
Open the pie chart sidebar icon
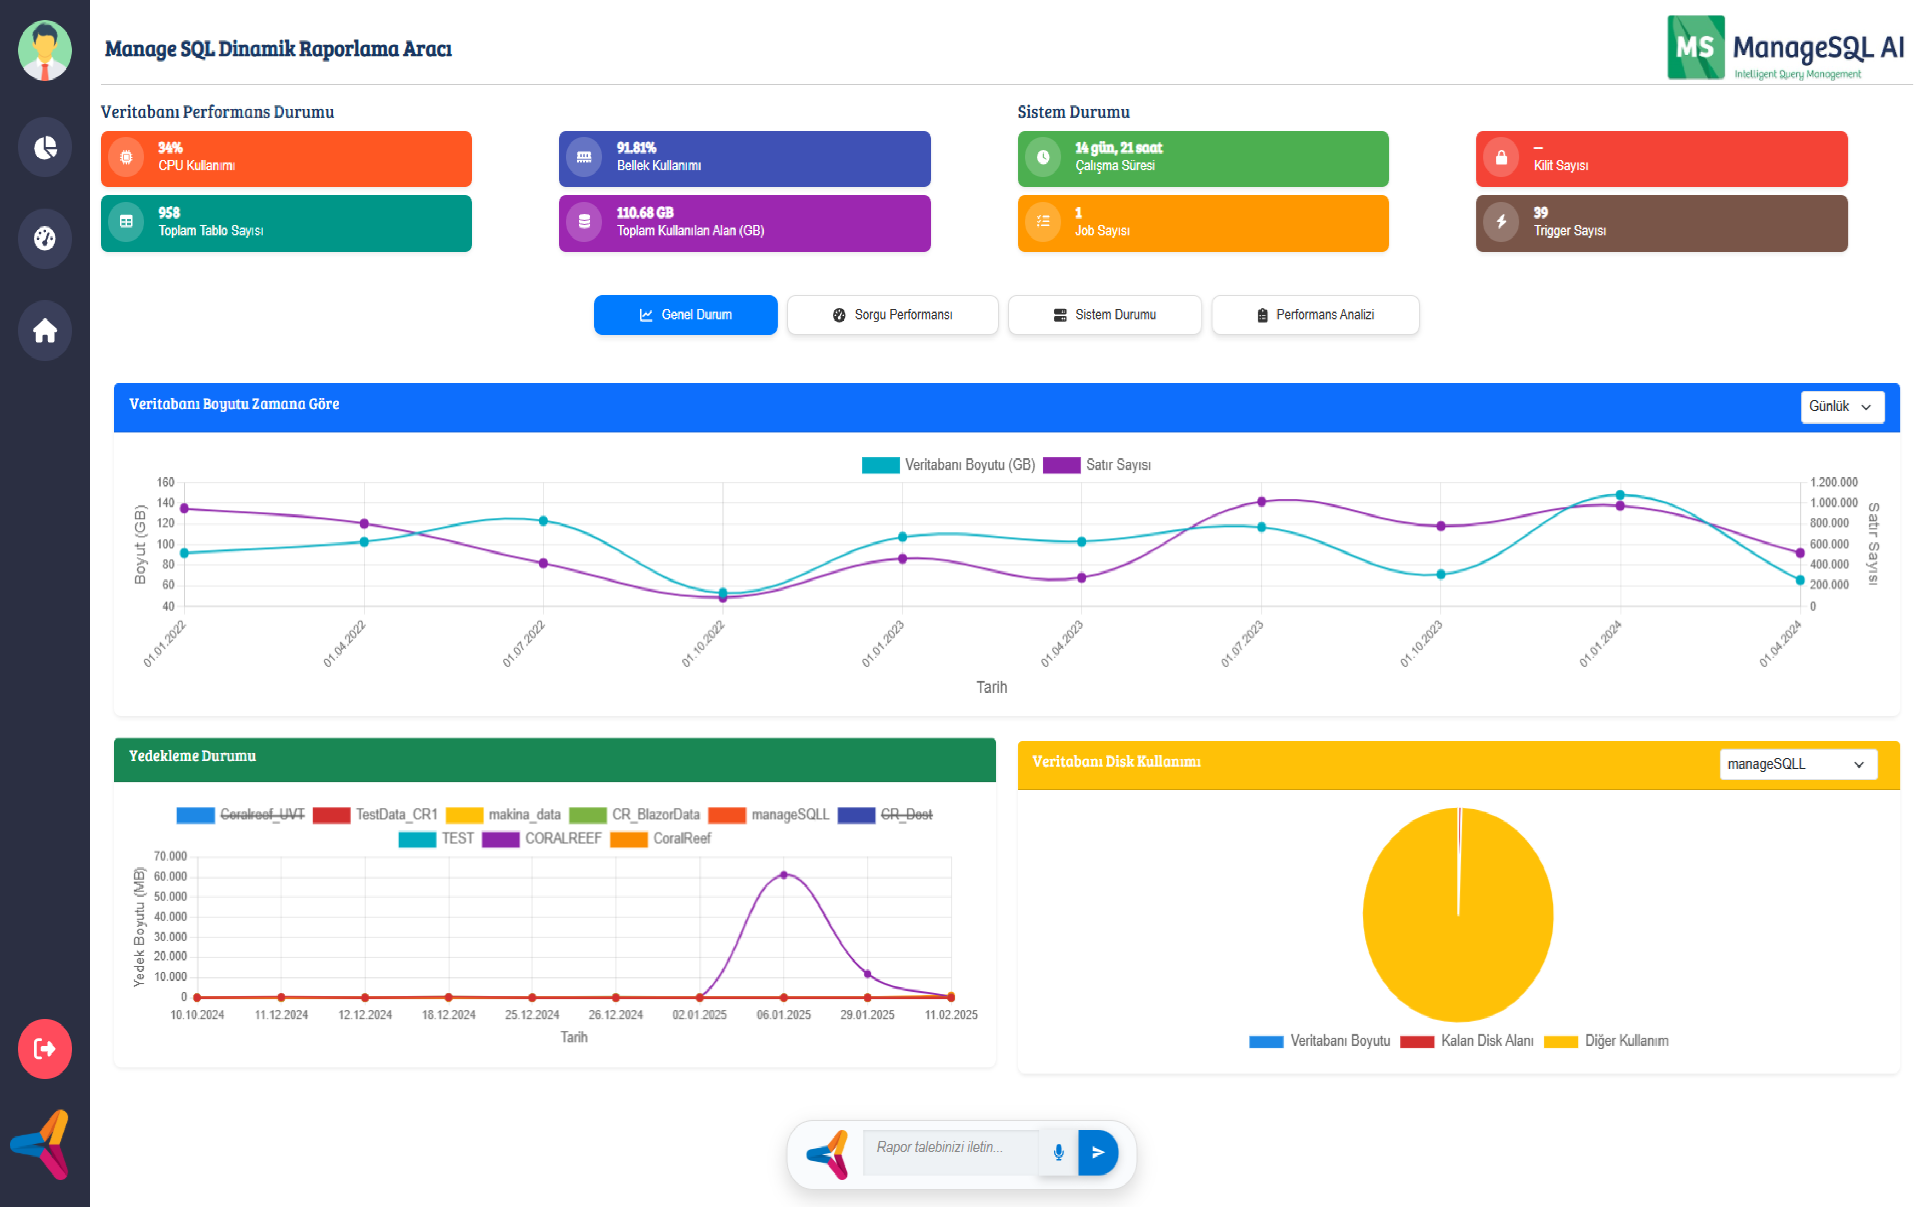pyautogui.click(x=45, y=148)
